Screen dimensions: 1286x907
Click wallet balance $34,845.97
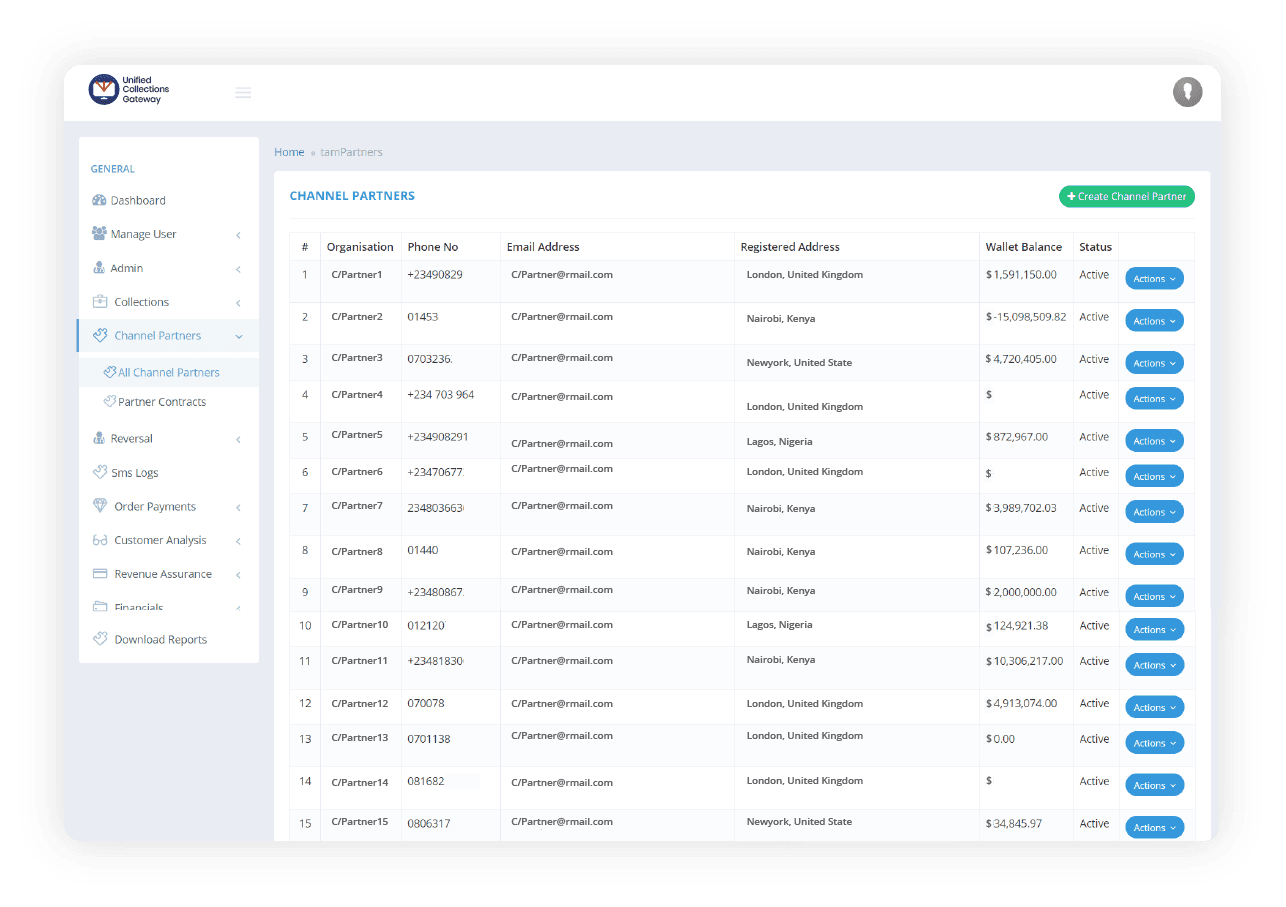pos(1014,824)
